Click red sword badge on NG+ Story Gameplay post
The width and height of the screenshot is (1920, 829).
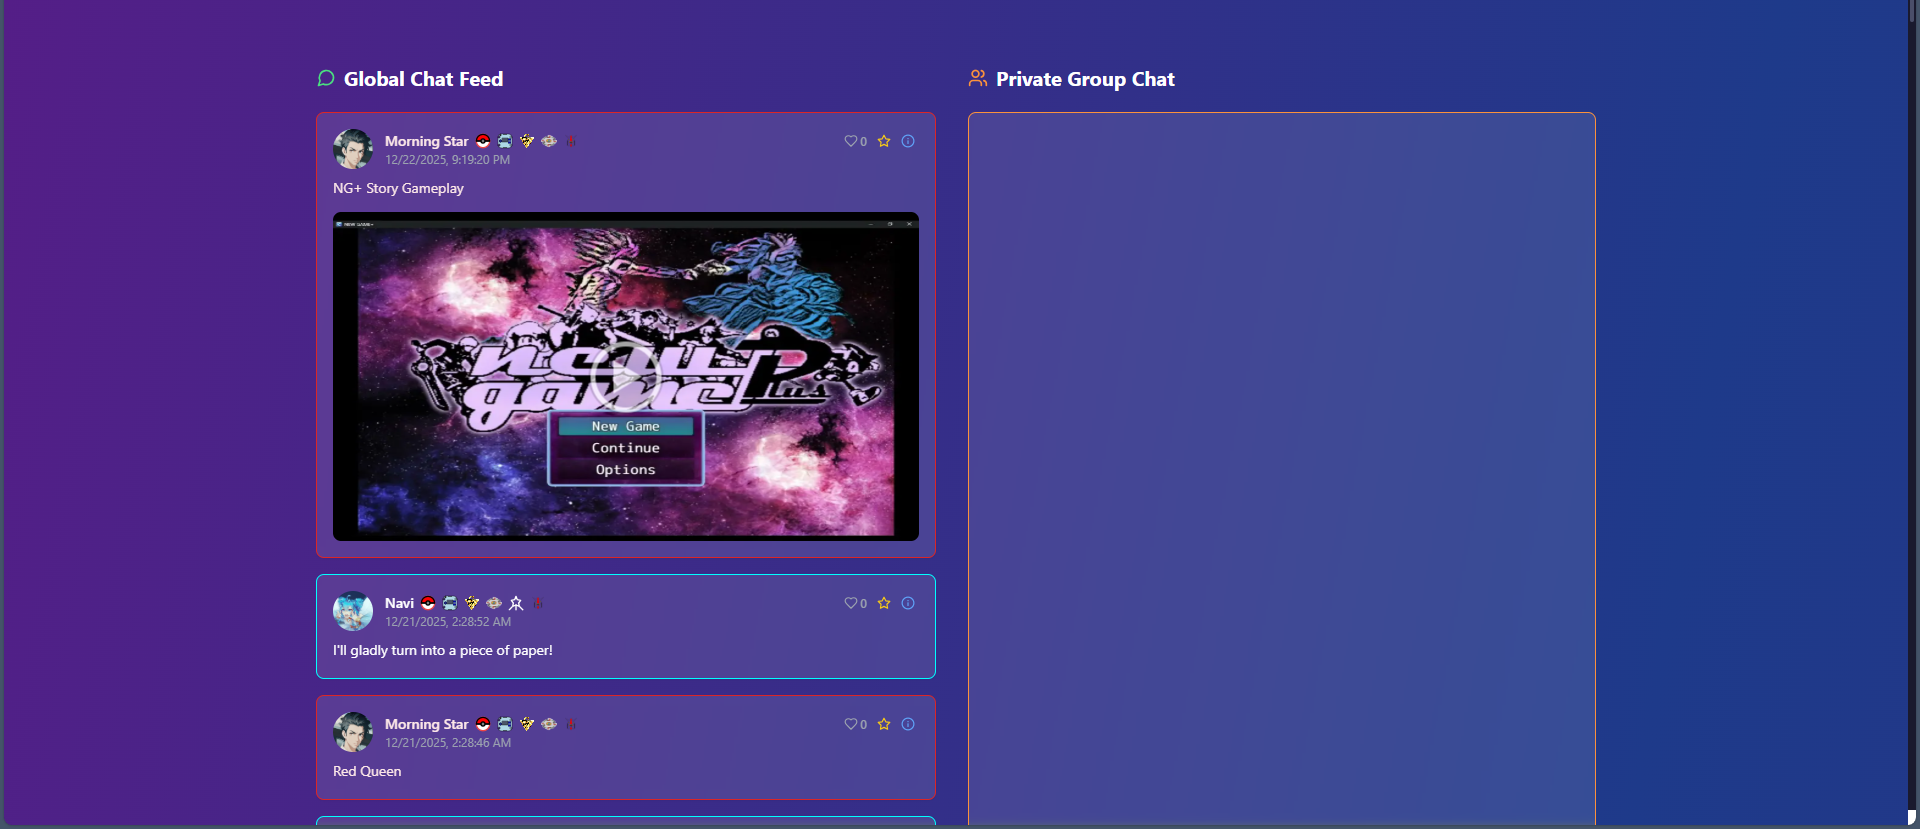[x=571, y=141]
